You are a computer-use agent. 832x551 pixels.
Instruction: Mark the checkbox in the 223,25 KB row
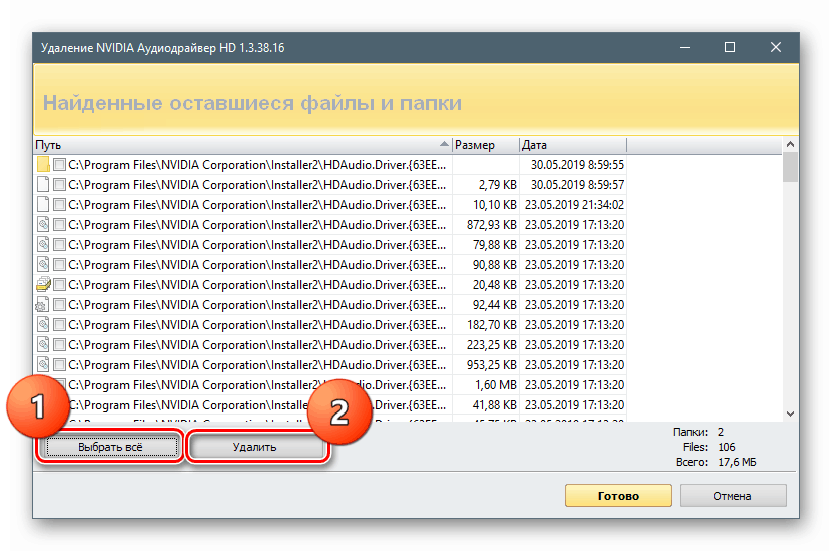pyautogui.click(x=59, y=345)
